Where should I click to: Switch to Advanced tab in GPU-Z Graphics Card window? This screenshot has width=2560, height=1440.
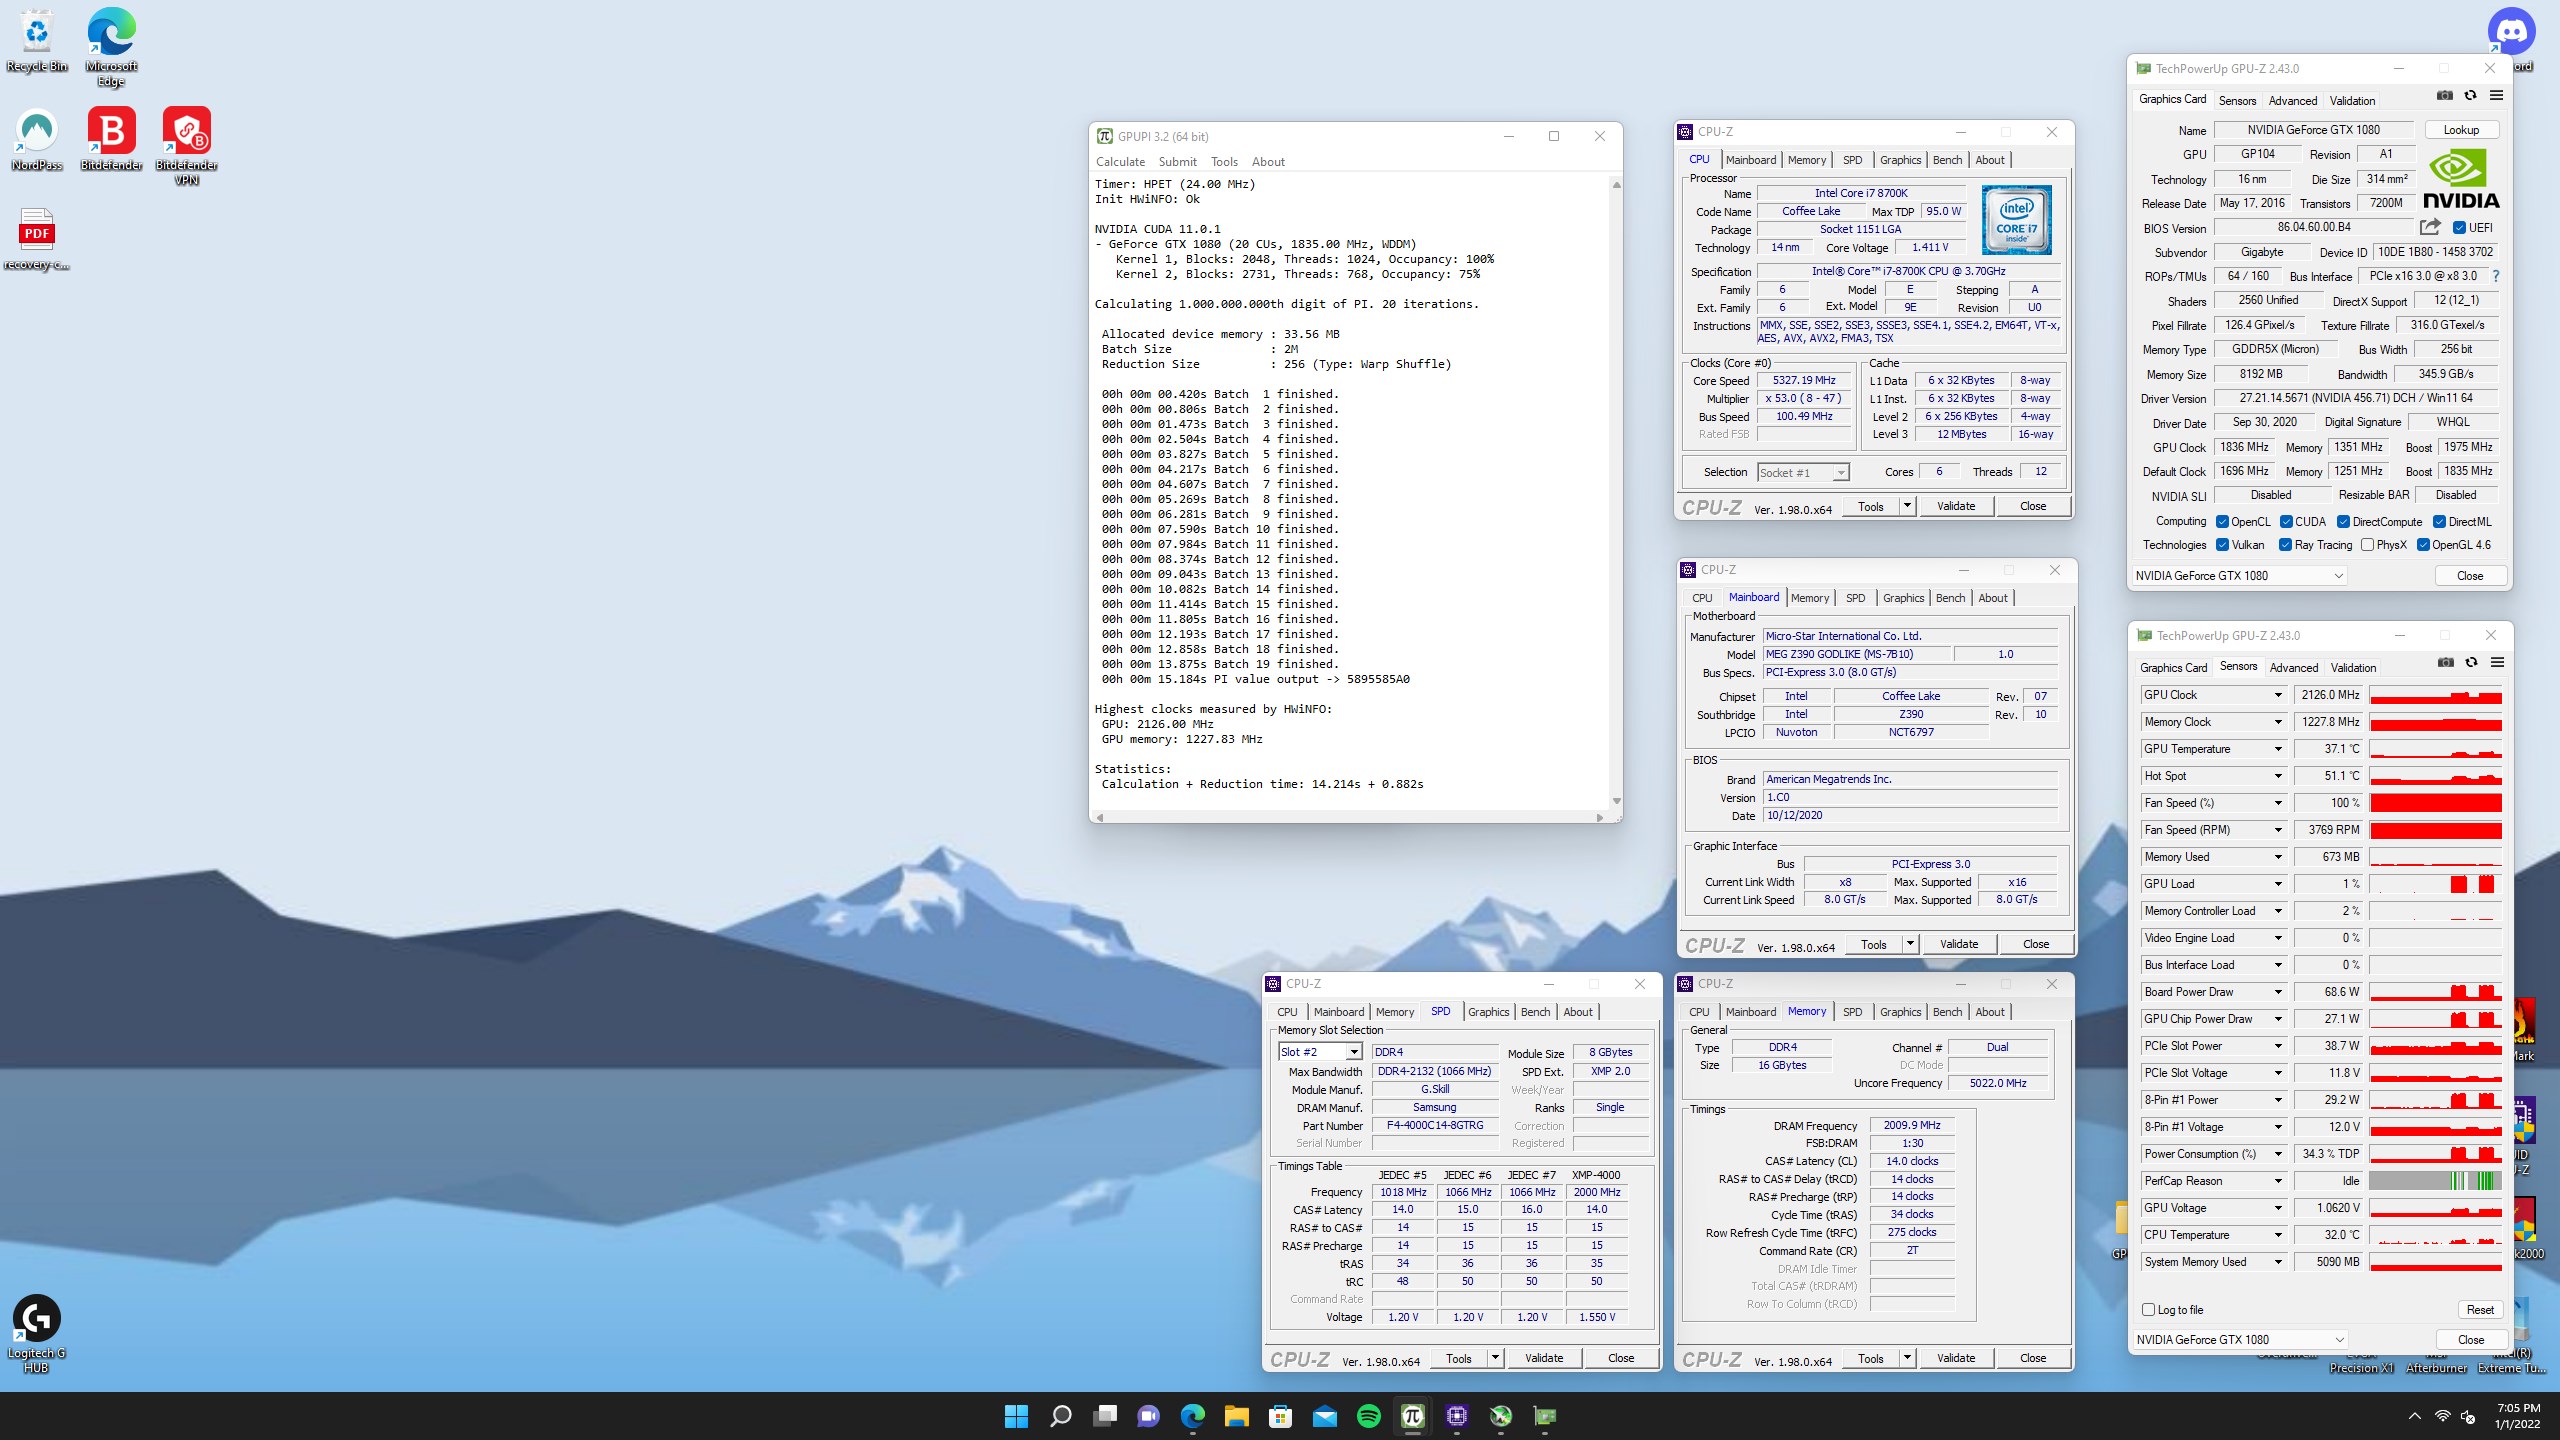pos(2292,101)
